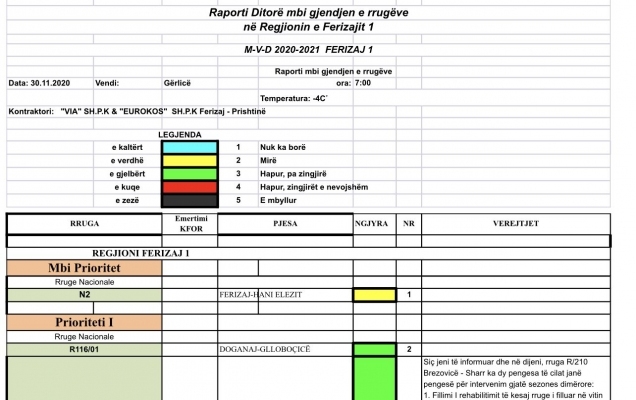
Task: Click the 'Raporti mbi gjendjen e rrugëve' cell
Action: click(x=333, y=71)
